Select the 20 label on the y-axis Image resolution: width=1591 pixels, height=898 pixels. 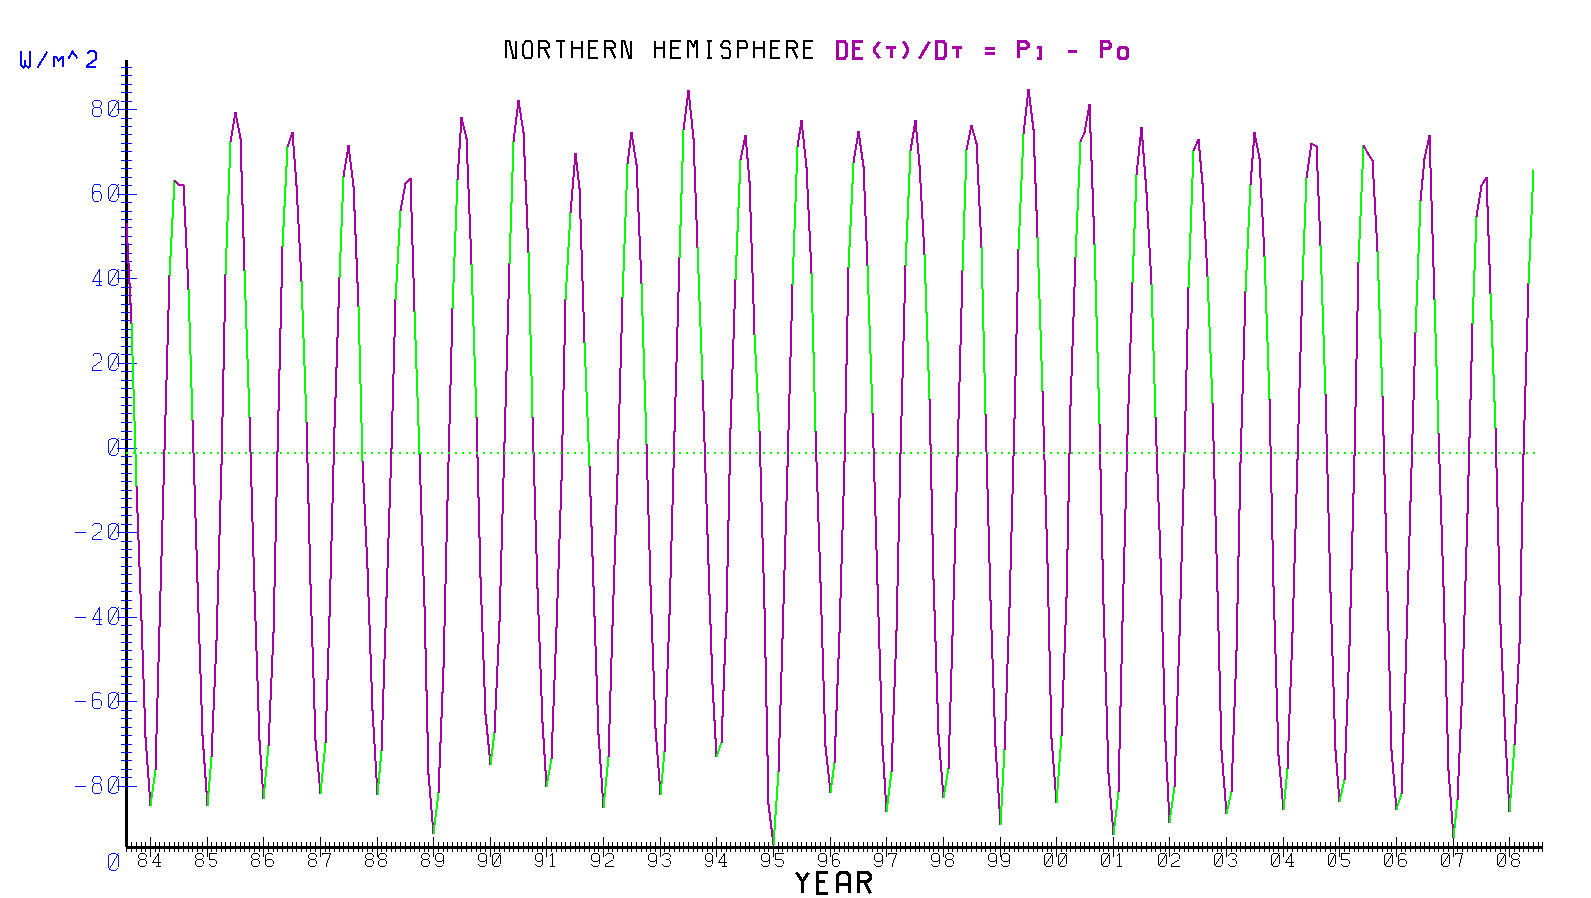pyautogui.click(x=104, y=362)
